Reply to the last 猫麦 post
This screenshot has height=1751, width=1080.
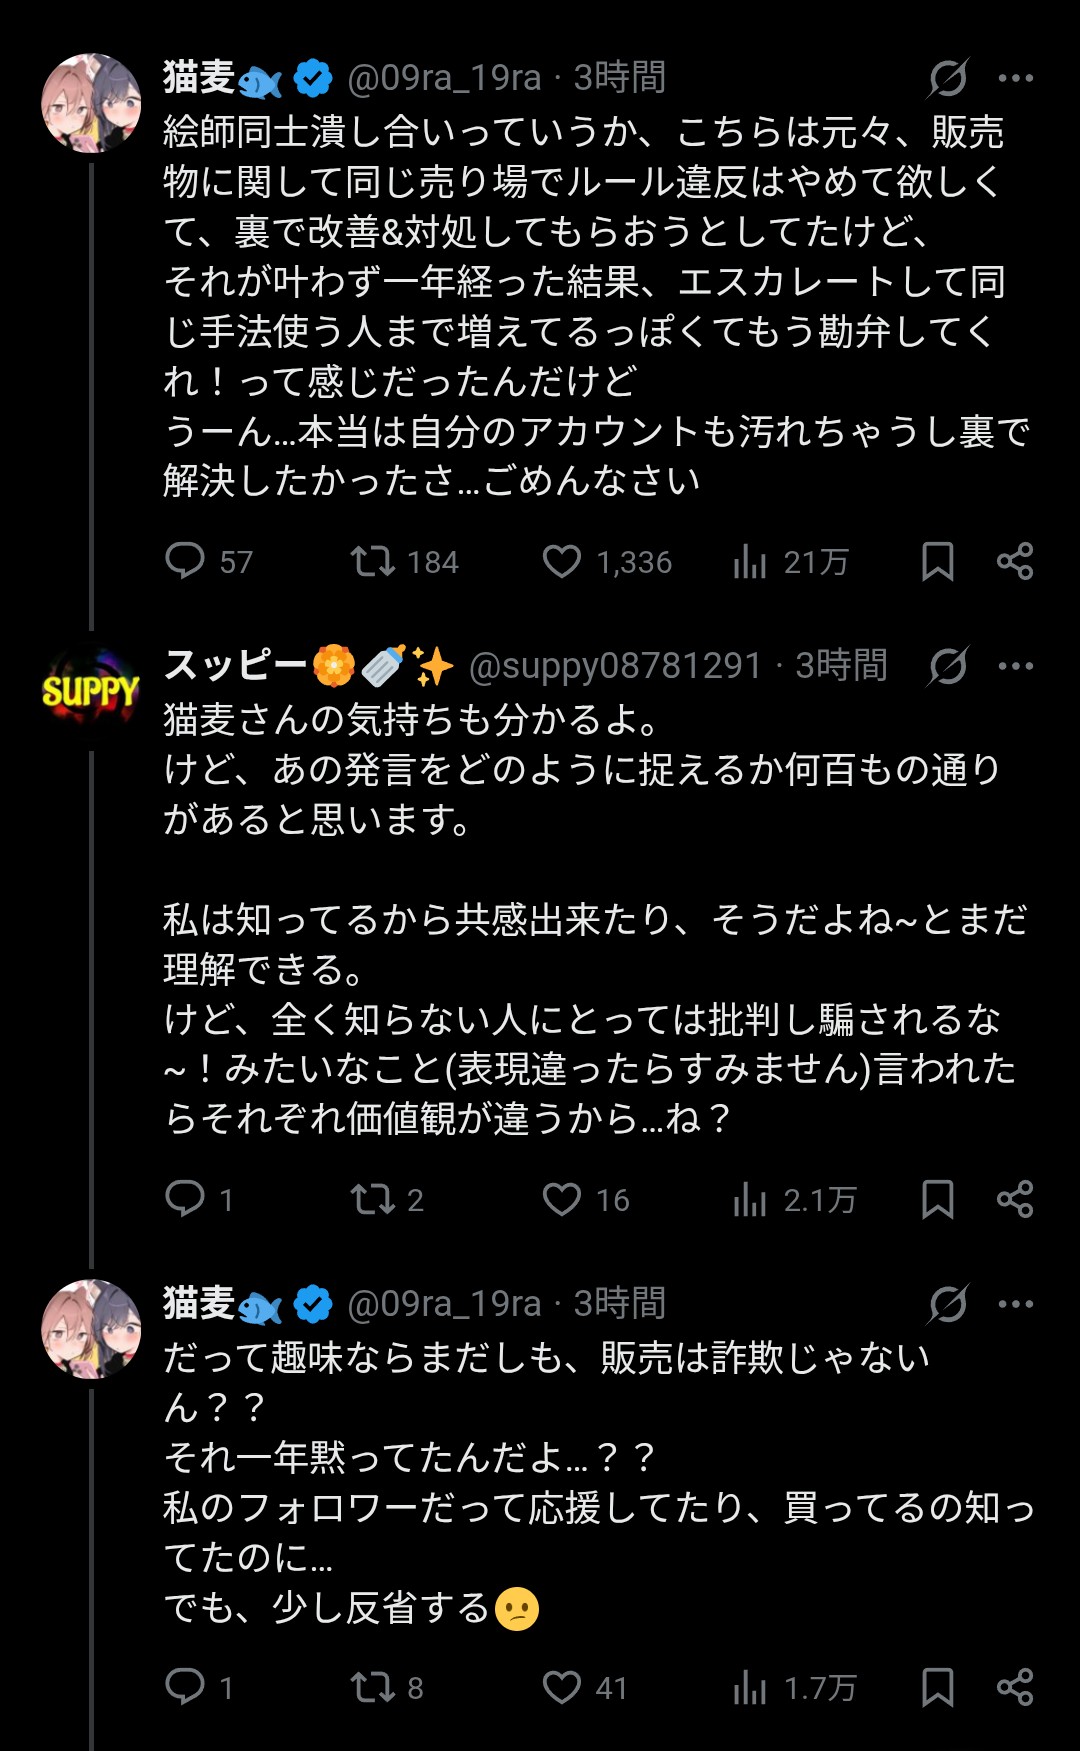click(185, 1687)
